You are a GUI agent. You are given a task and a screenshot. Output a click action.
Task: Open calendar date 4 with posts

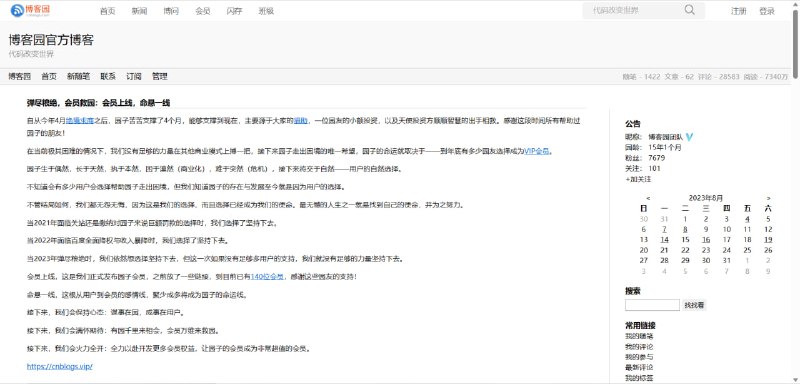tap(747, 219)
